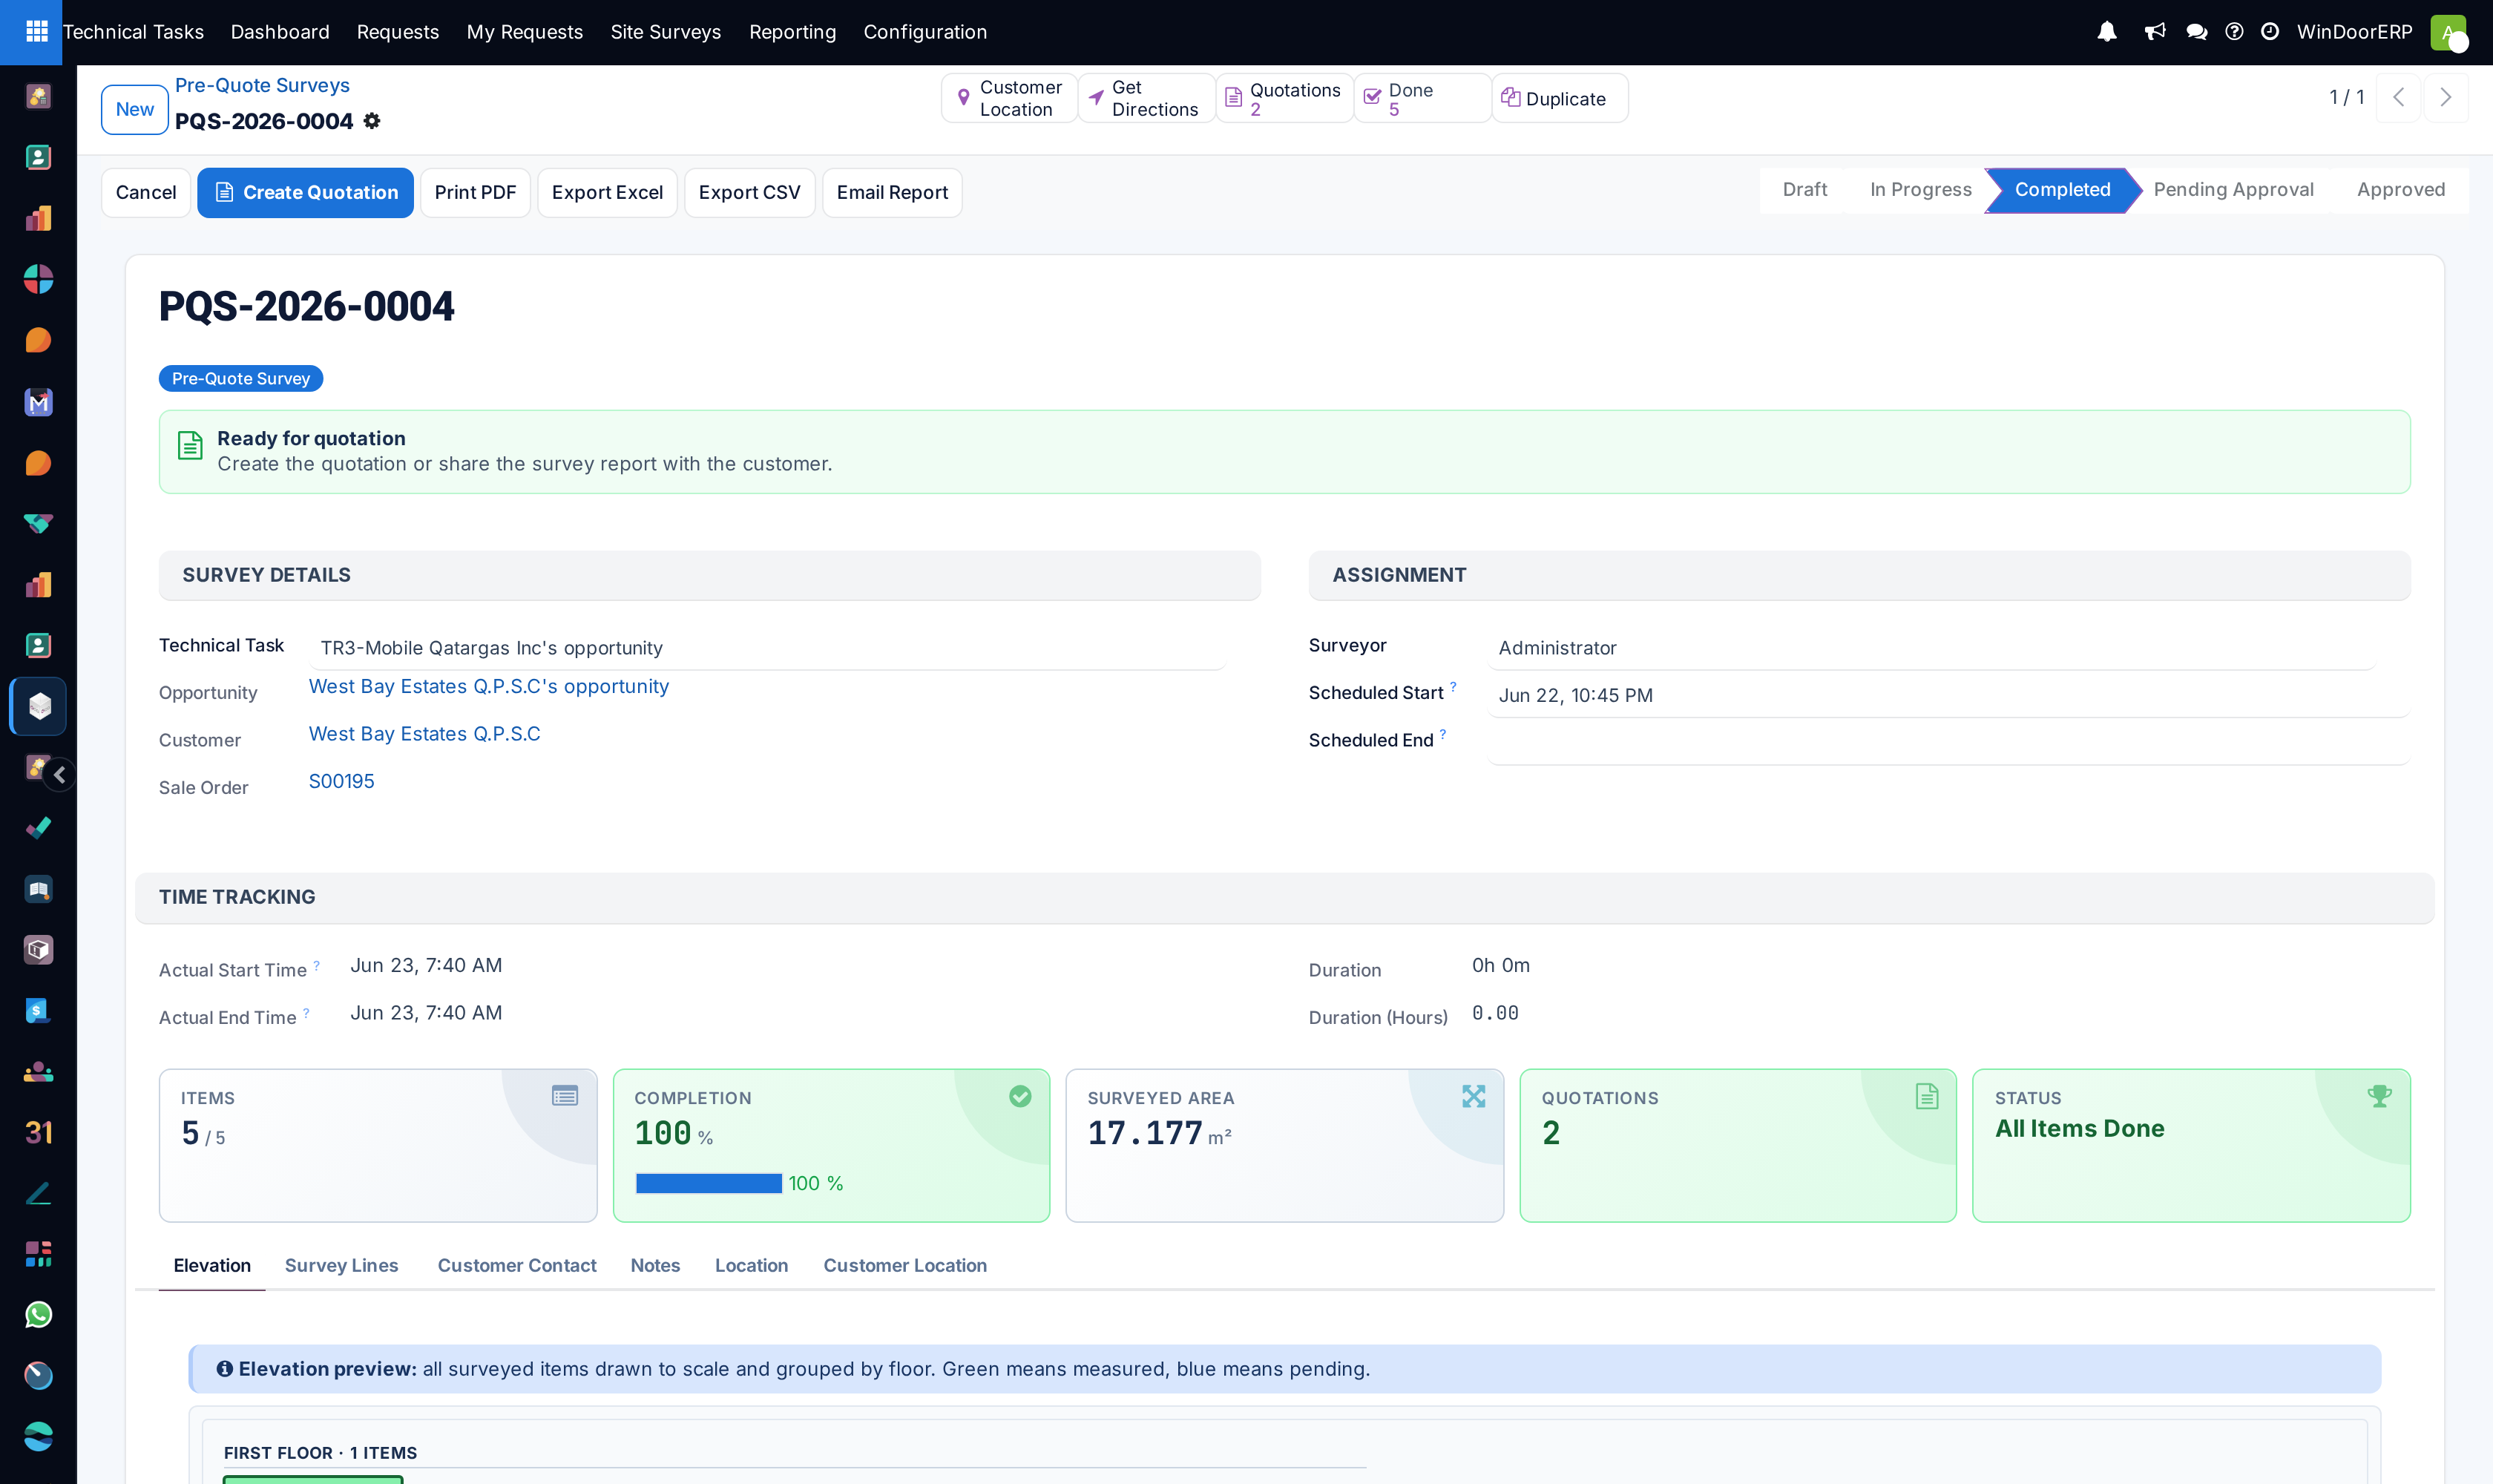This screenshot has height=1484, width=2493.
Task: Click the Export Excel button
Action: (x=607, y=193)
